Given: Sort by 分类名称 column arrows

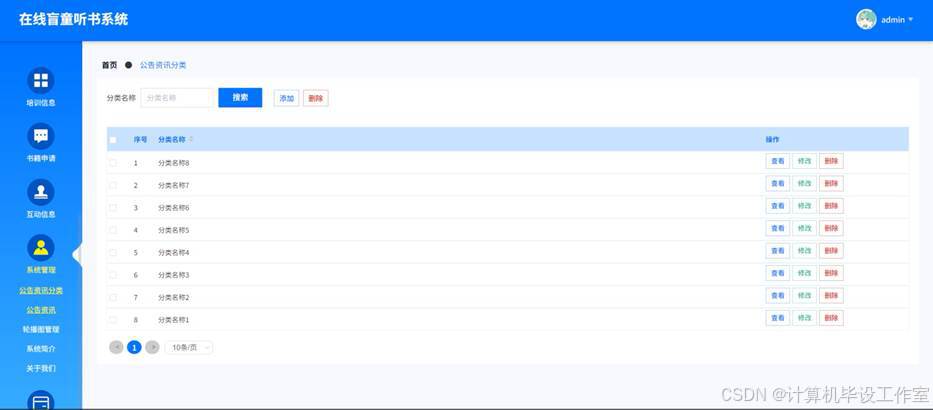Looking at the screenshot, I should [x=191, y=139].
